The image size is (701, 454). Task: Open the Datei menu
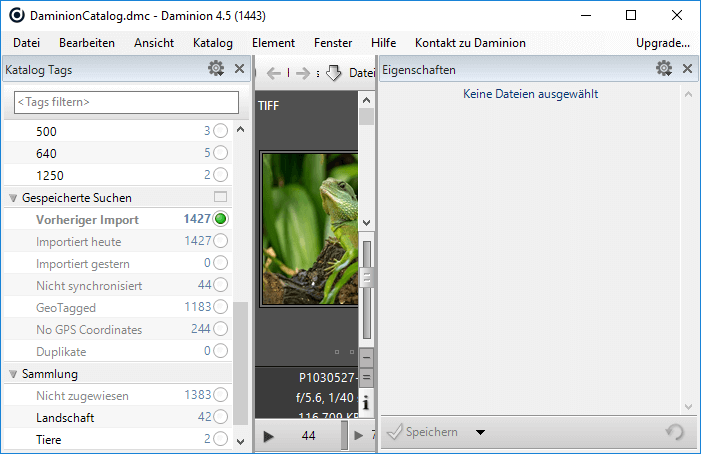tap(26, 43)
